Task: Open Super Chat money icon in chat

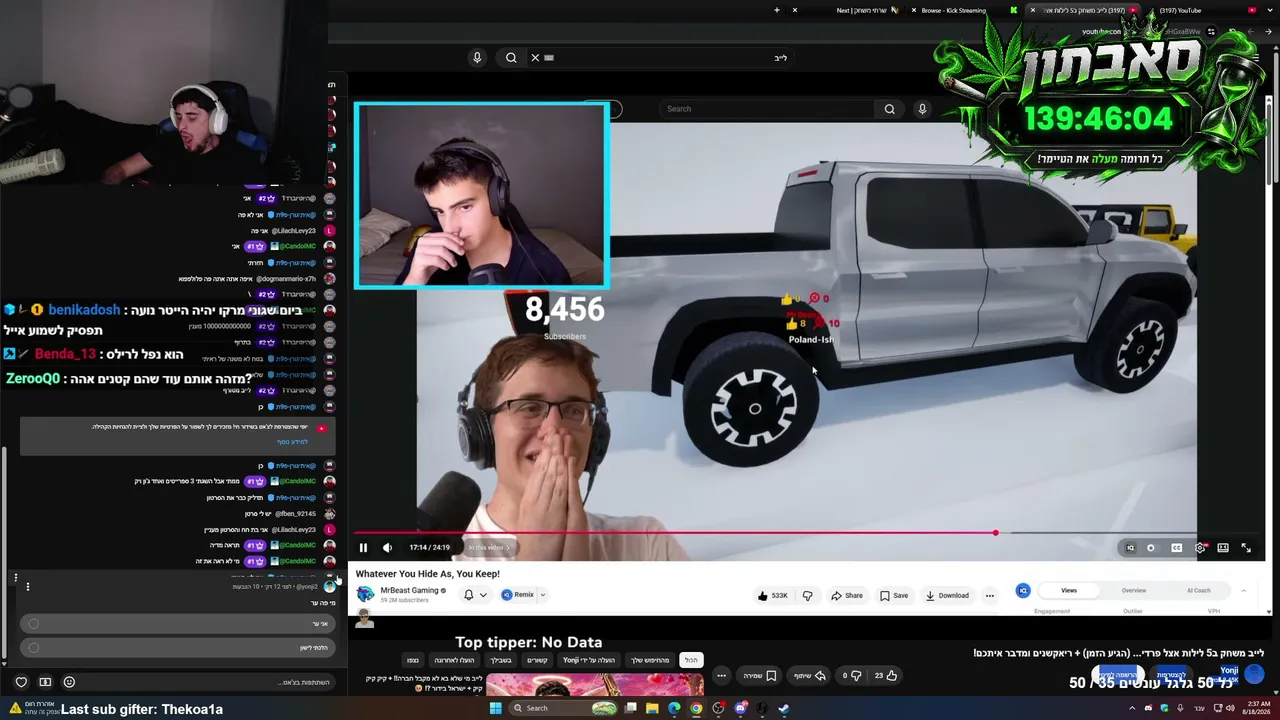Action: (45, 682)
